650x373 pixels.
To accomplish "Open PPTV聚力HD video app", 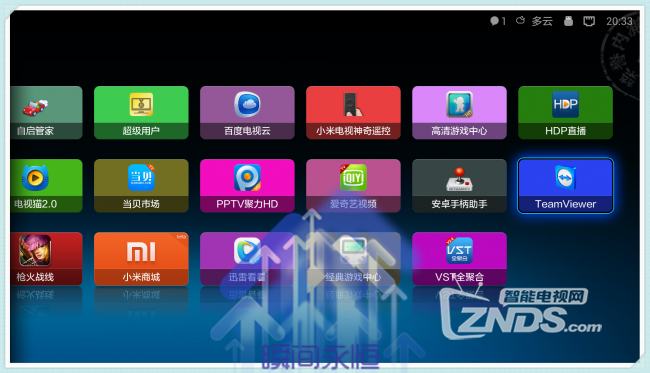I will pyautogui.click(x=247, y=186).
